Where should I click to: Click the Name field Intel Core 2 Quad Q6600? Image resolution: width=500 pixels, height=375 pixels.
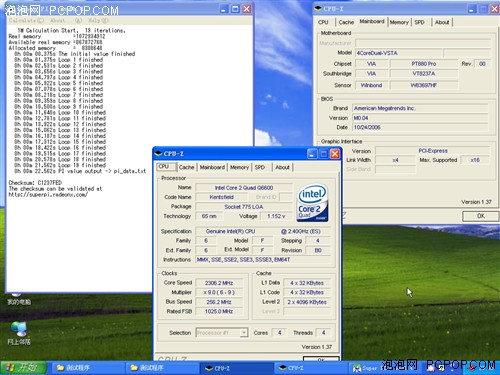tap(244, 188)
